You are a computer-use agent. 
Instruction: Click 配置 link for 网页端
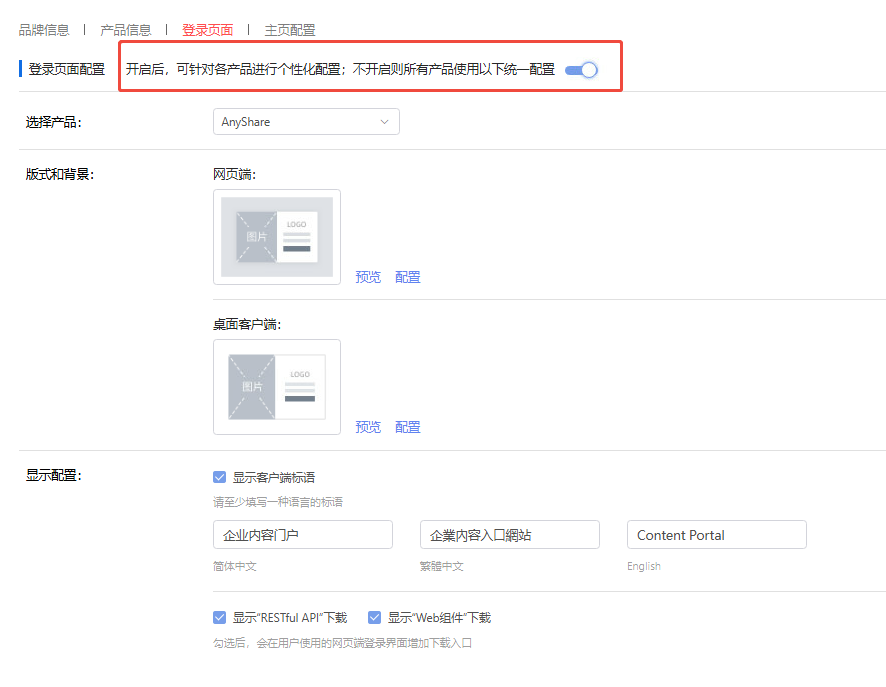(408, 277)
